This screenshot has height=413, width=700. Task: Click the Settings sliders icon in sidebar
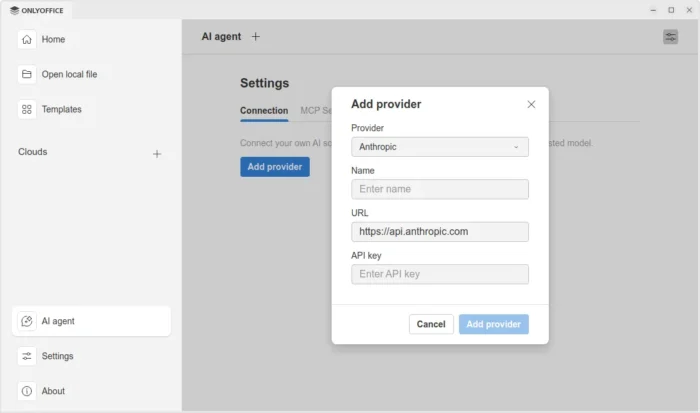coord(27,356)
